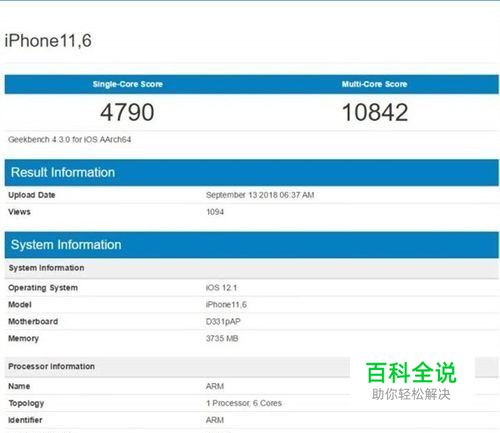The height and width of the screenshot is (433, 500).
Task: Select the memory value 3735 MB
Action: (x=222, y=338)
